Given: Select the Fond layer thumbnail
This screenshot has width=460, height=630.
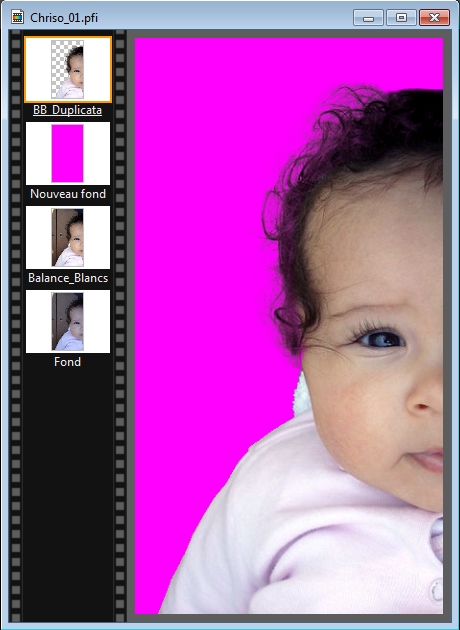Looking at the screenshot, I should coord(68,321).
